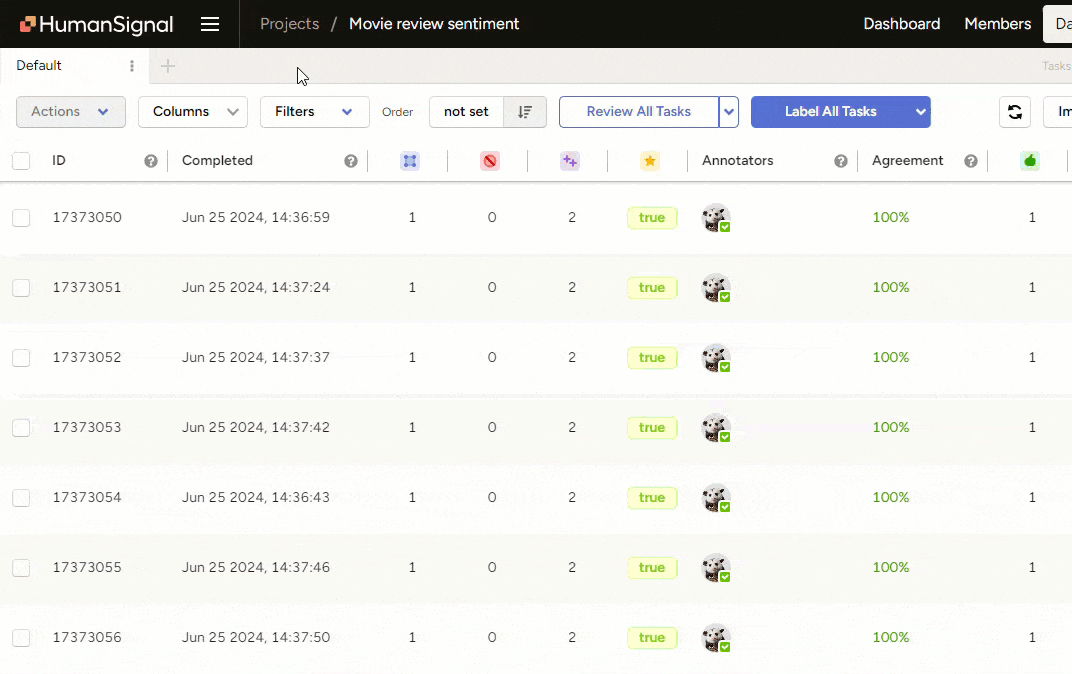Expand the Filters dropdown
Screen dimensions: 1072x674
pos(314,112)
